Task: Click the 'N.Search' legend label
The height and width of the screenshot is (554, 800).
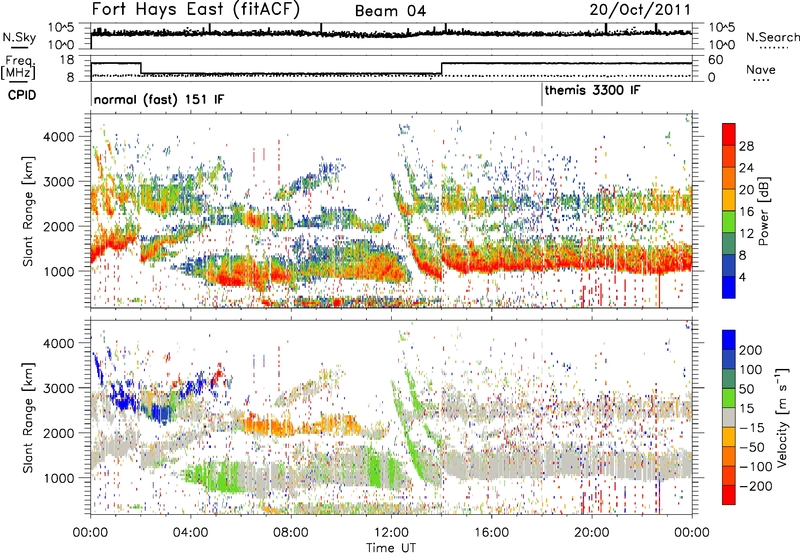Action: pyautogui.click(x=772, y=37)
